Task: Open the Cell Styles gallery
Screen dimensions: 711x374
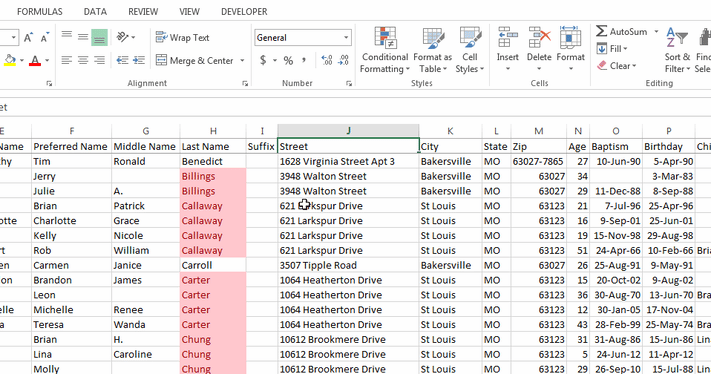Action: click(x=470, y=50)
